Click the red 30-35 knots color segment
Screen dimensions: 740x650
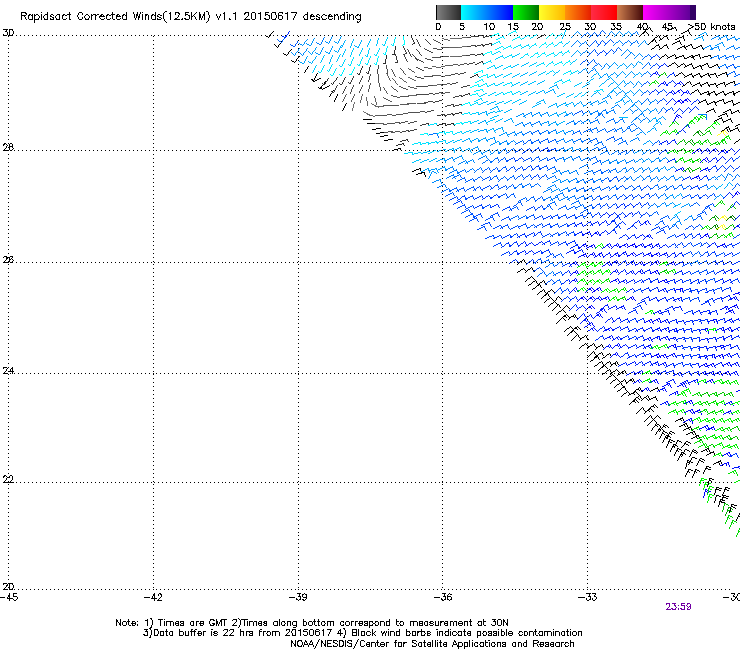(604, 12)
